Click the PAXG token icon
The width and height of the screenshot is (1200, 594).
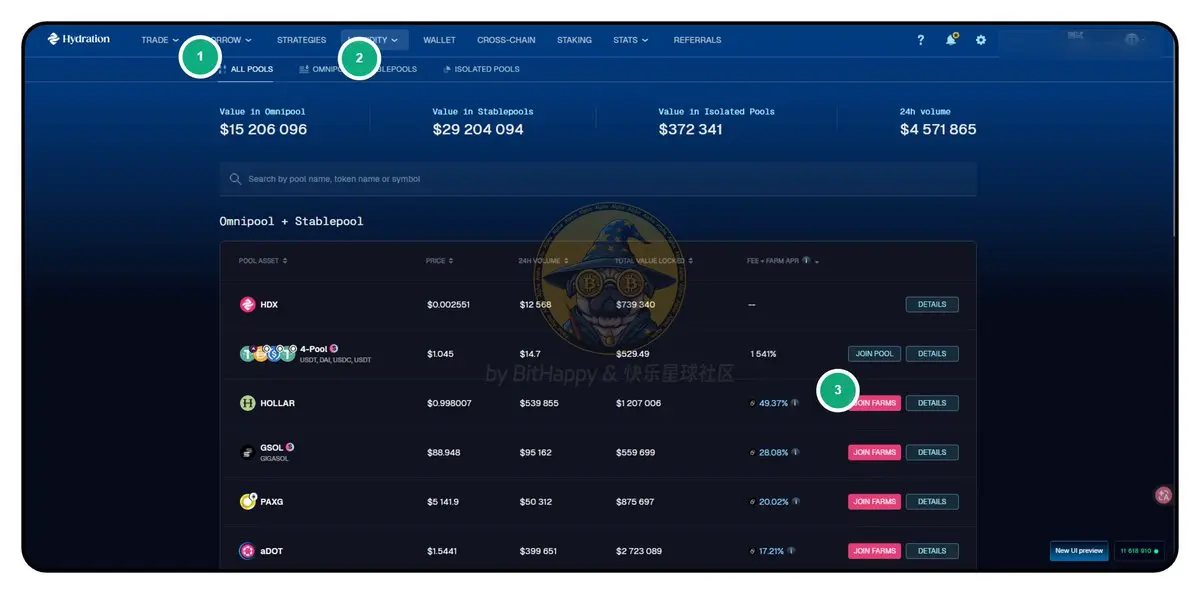point(248,501)
